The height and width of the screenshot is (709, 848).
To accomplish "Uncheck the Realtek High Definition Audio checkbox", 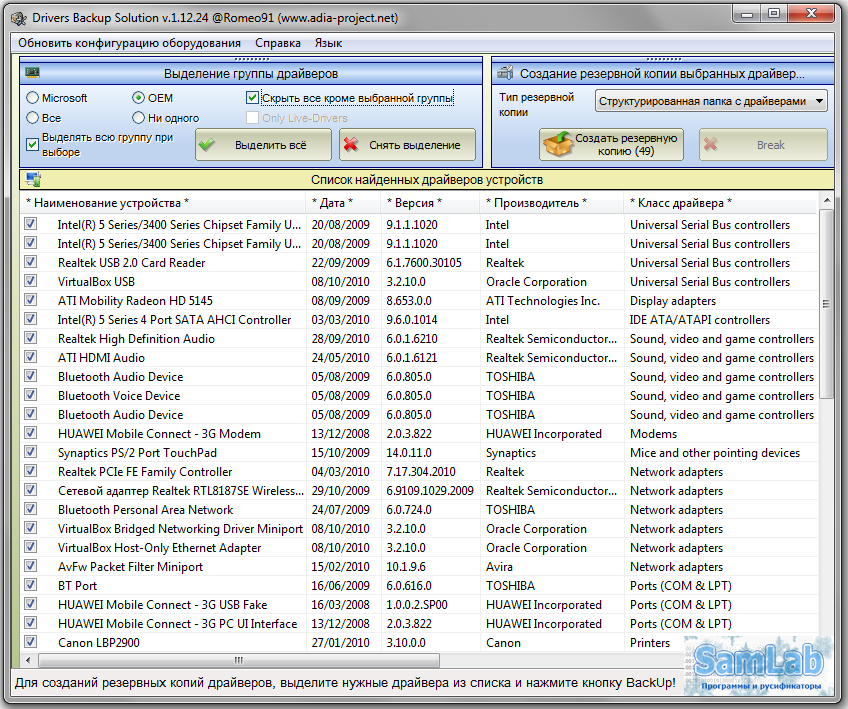I will coord(31,338).
